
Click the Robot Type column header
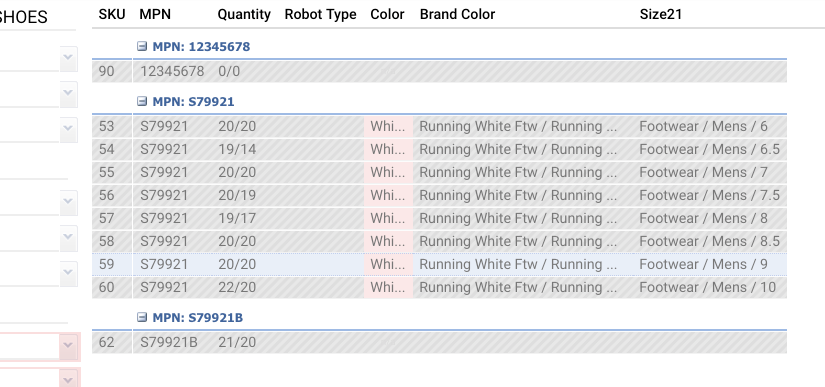[x=320, y=14]
